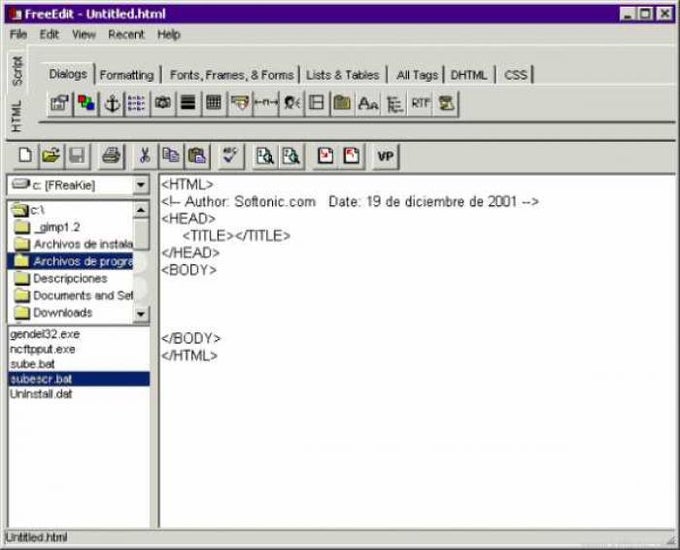Cut the selection with the scissors icon
This screenshot has height=550, width=680.
(x=145, y=155)
